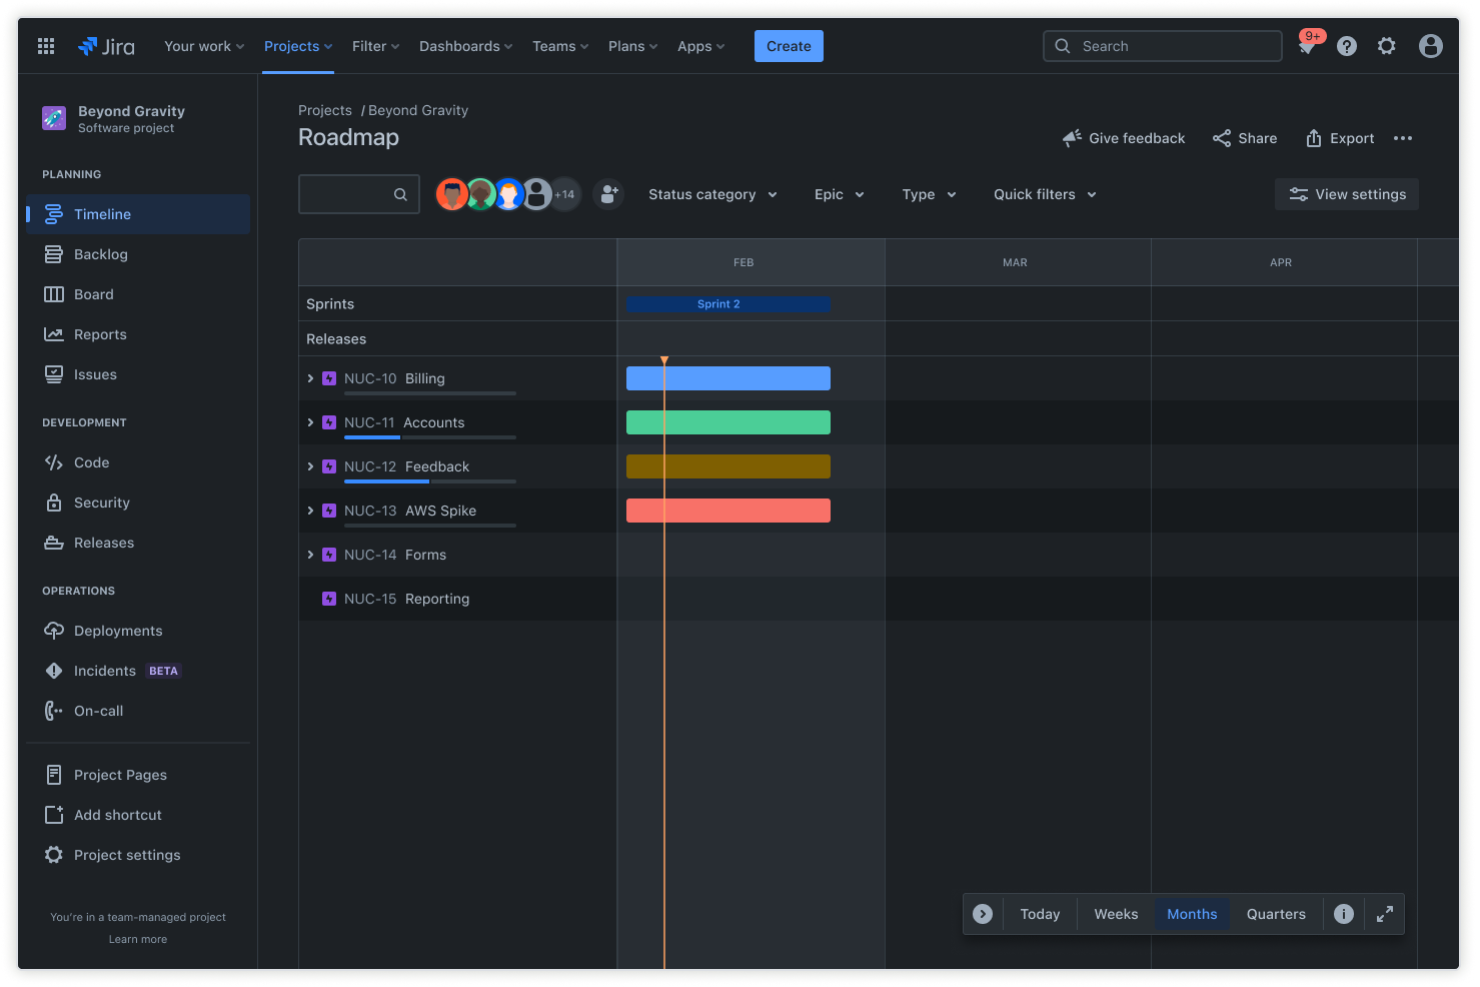Viewport: 1480px width, 987px height.
Task: Click the add people icon beside avatars
Action: tap(608, 194)
